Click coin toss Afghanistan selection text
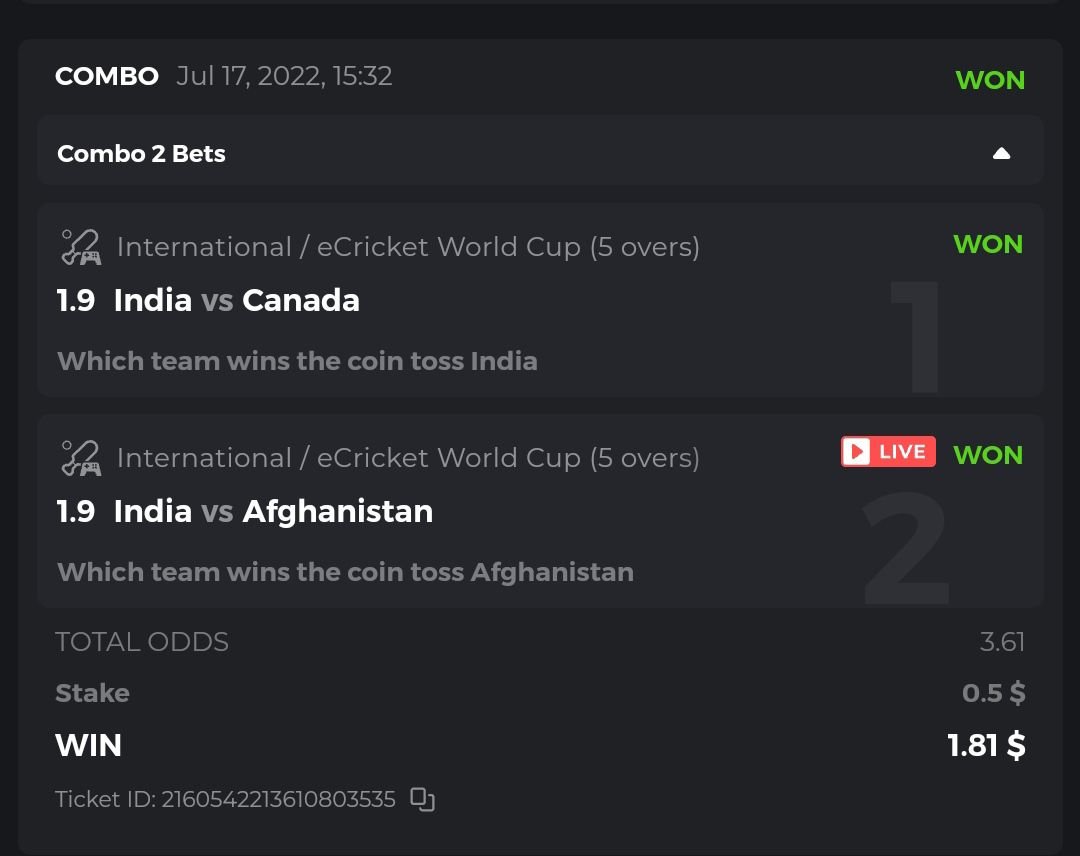 [x=345, y=572]
